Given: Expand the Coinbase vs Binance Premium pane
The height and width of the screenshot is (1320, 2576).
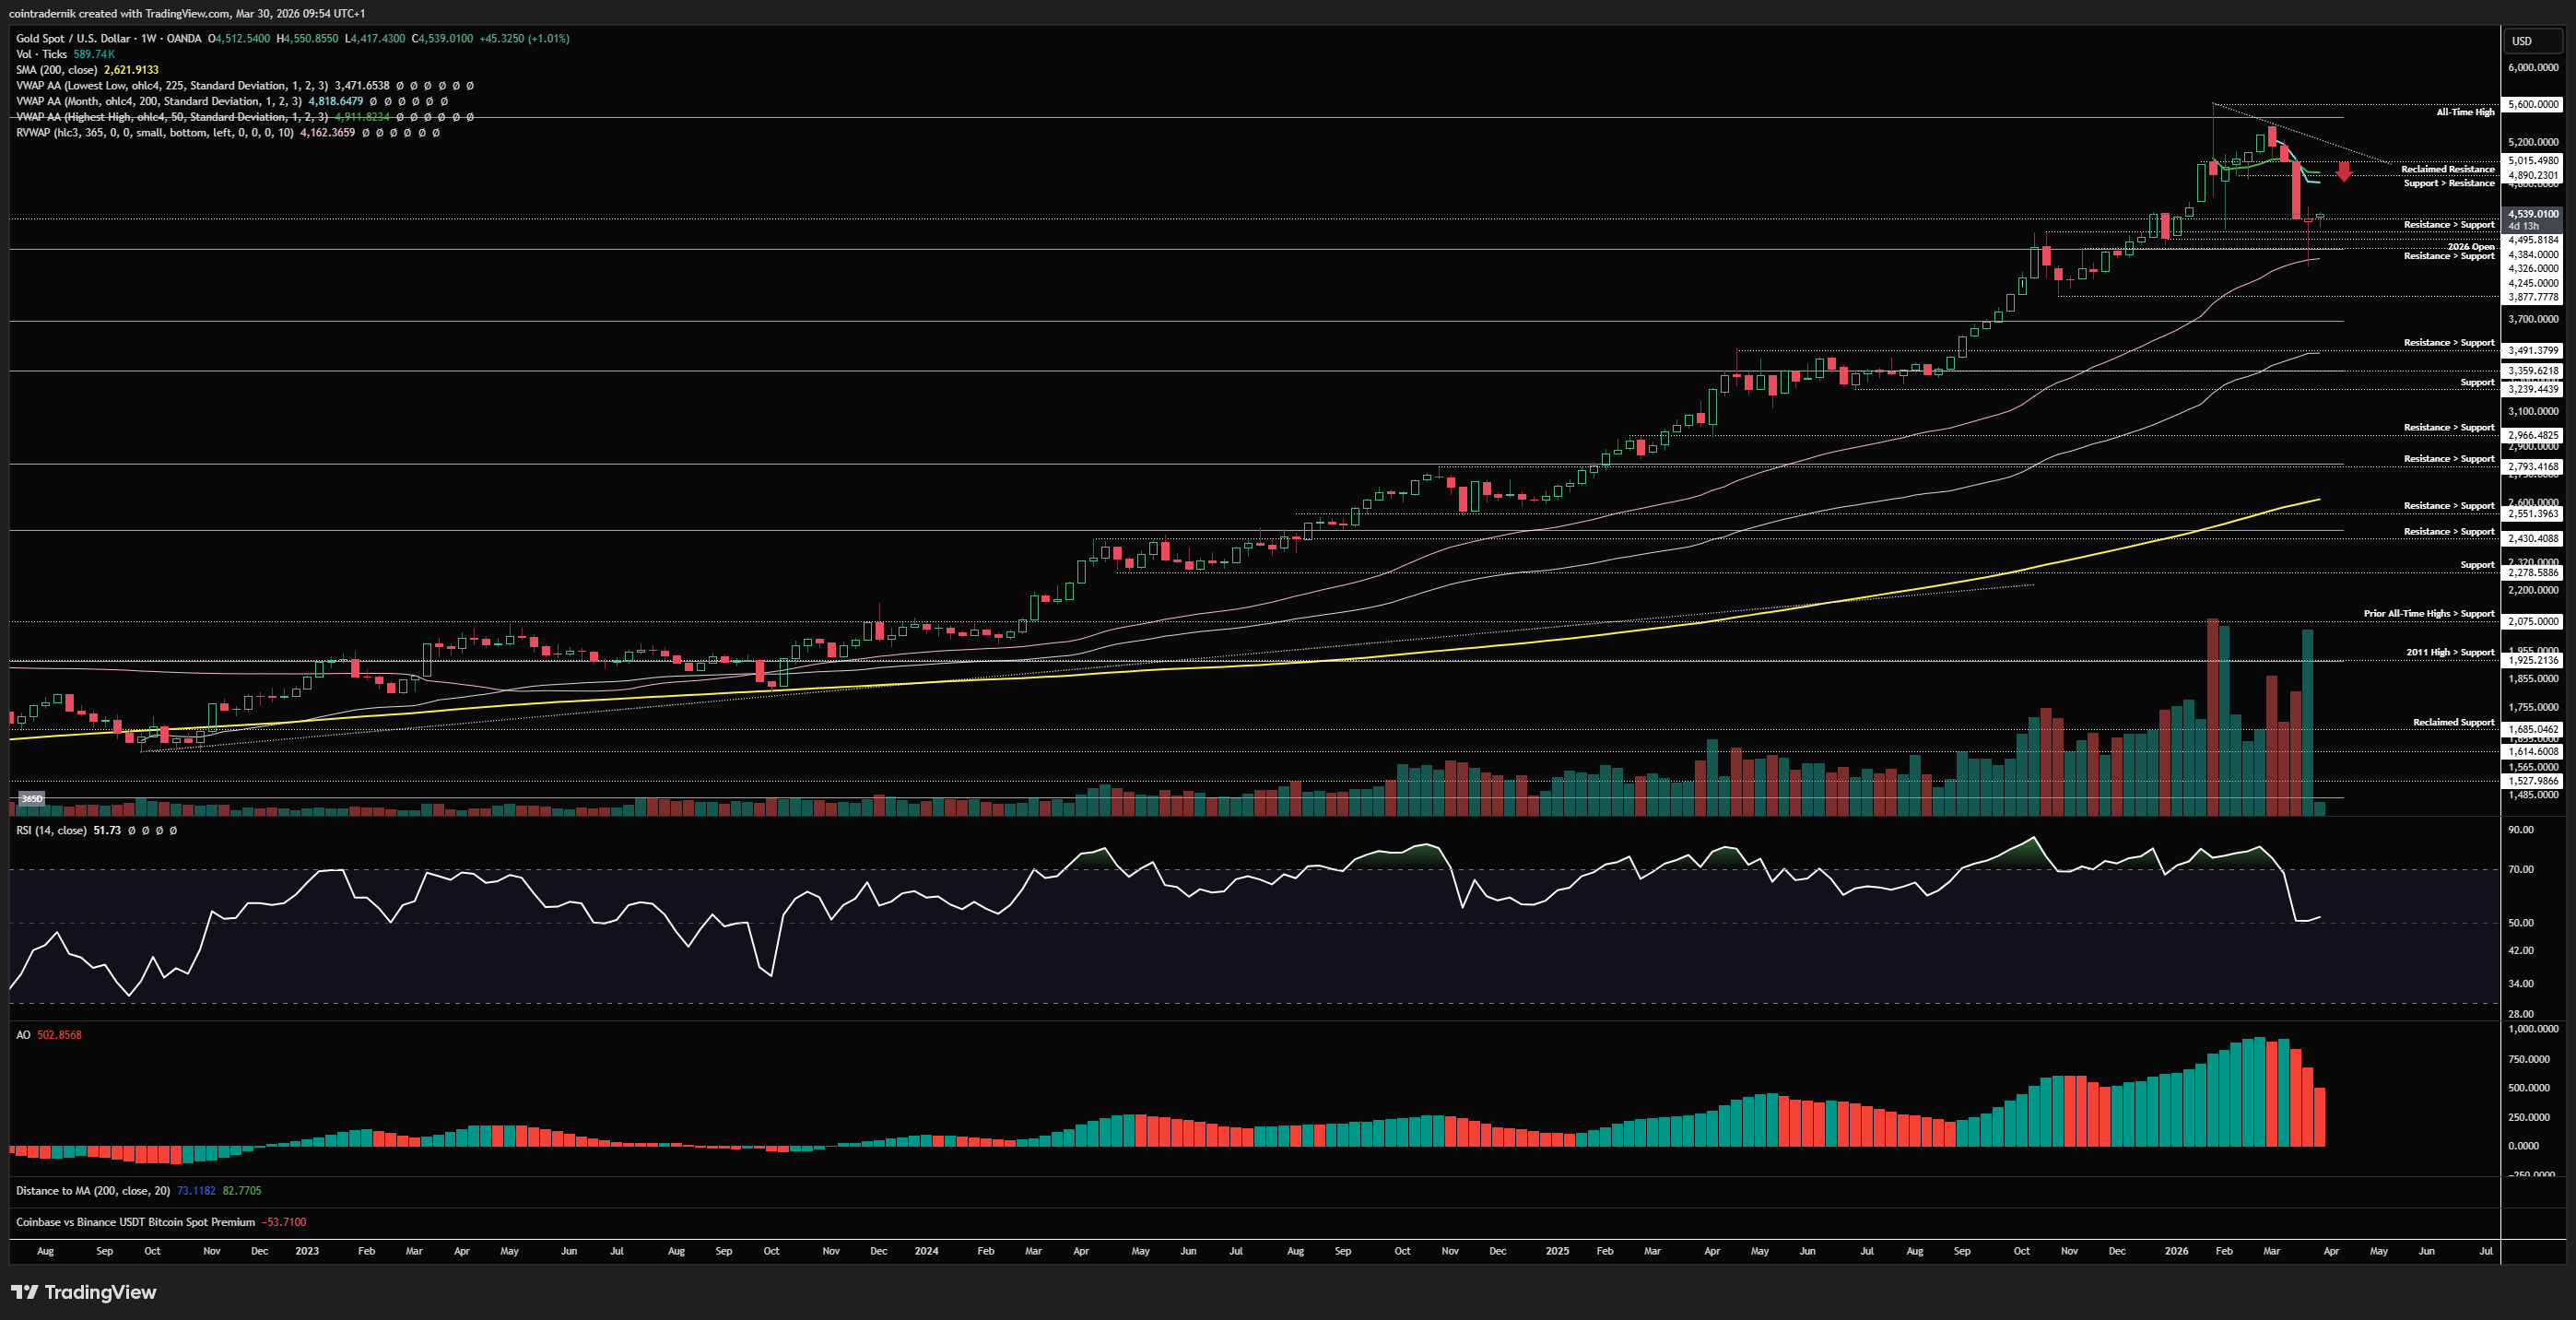Looking at the screenshot, I should pos(135,1222).
